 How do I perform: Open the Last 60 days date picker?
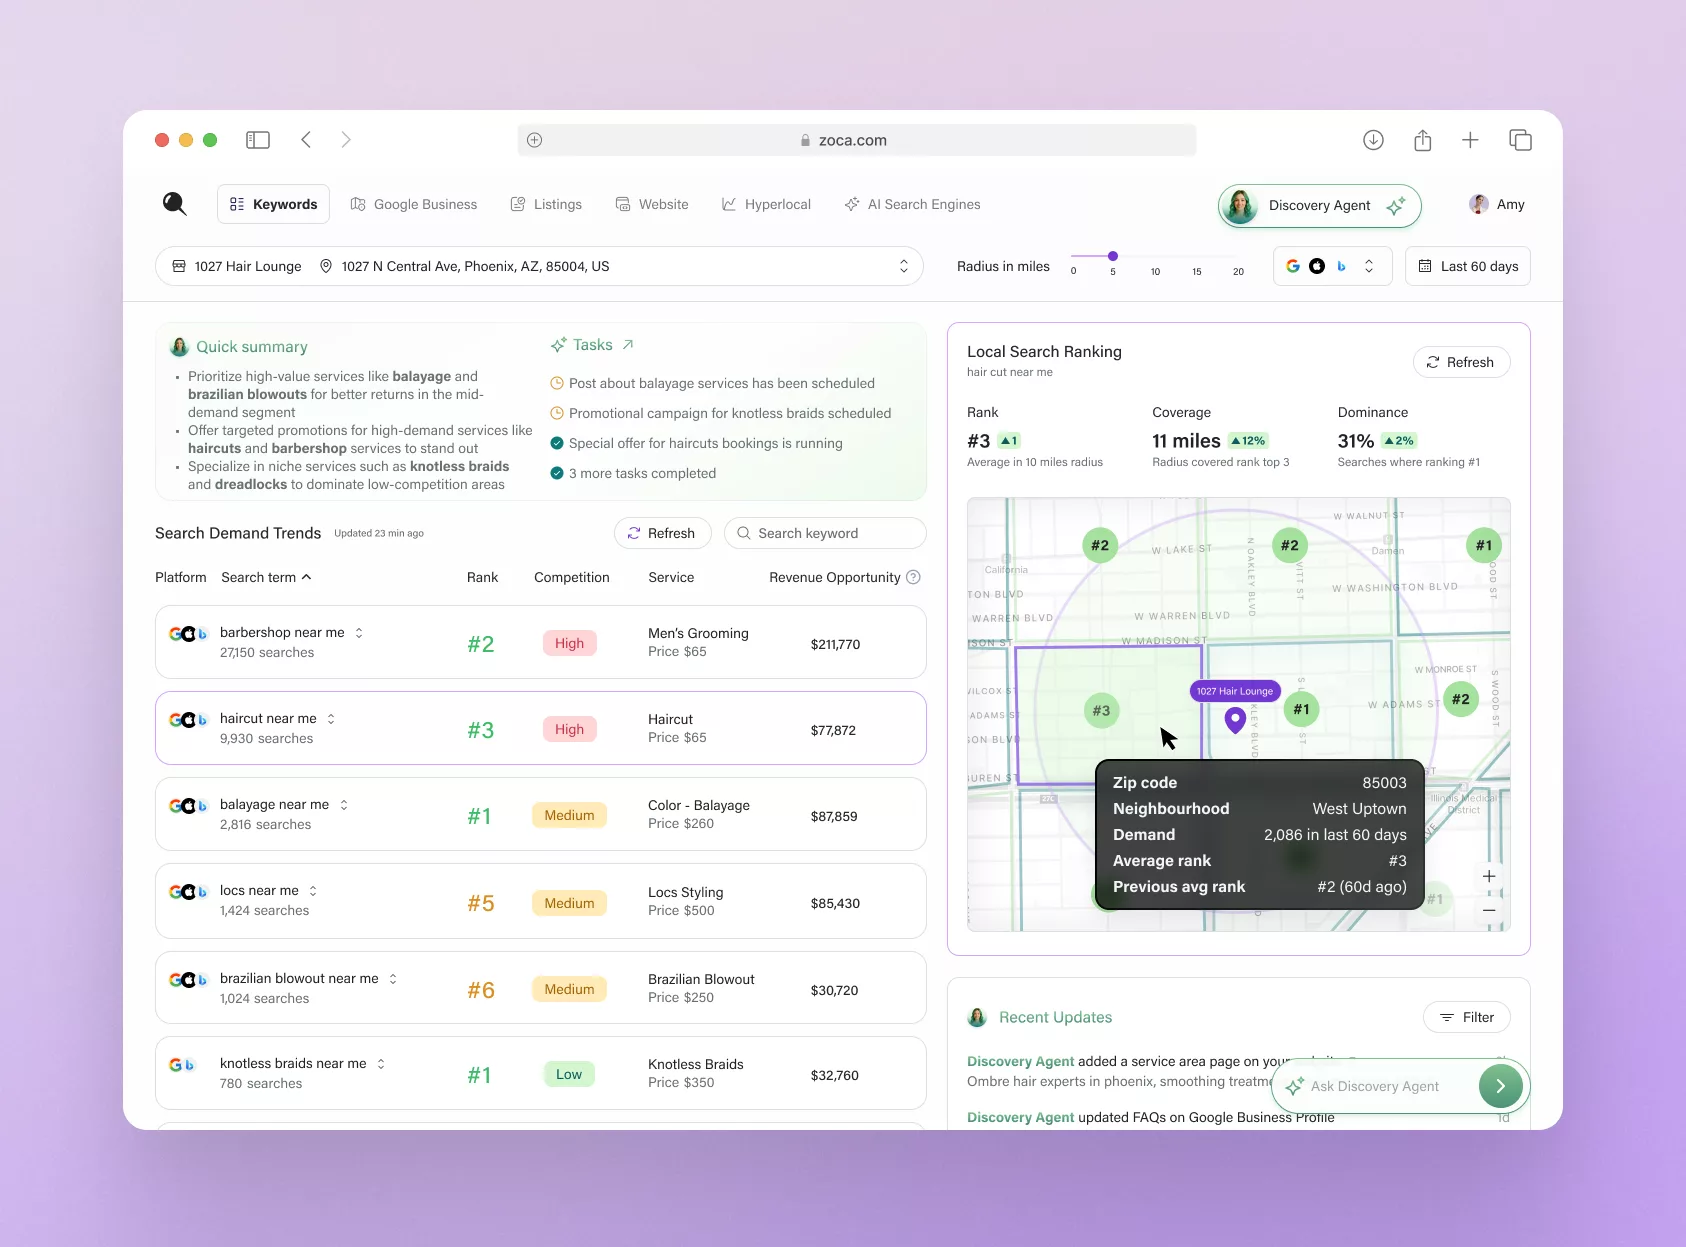(x=1468, y=266)
